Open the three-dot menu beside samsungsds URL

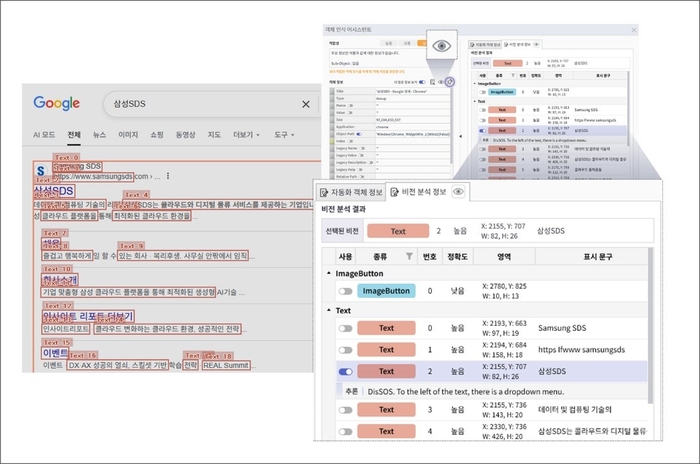[168, 176]
